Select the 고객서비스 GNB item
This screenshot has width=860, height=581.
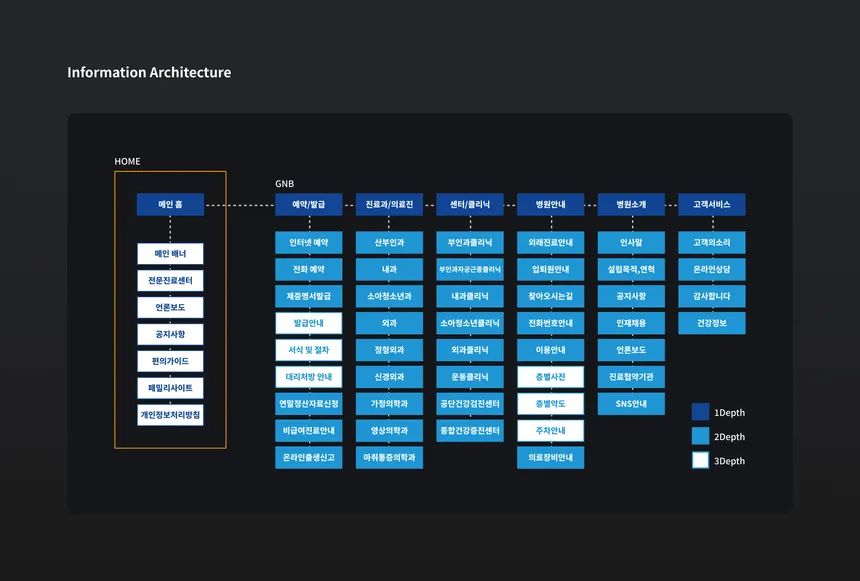click(x=712, y=204)
